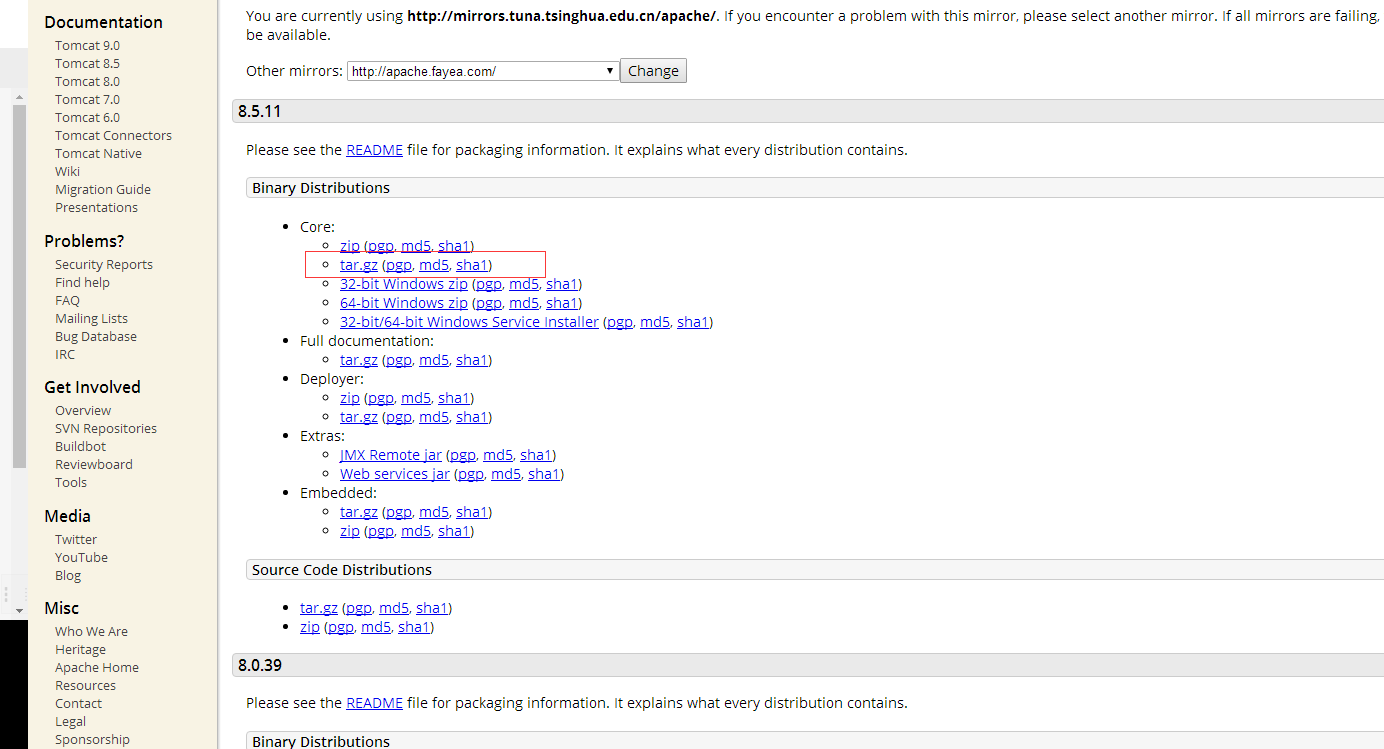Open the Get Involved Overview link
The image size is (1384, 749).
[x=83, y=411]
